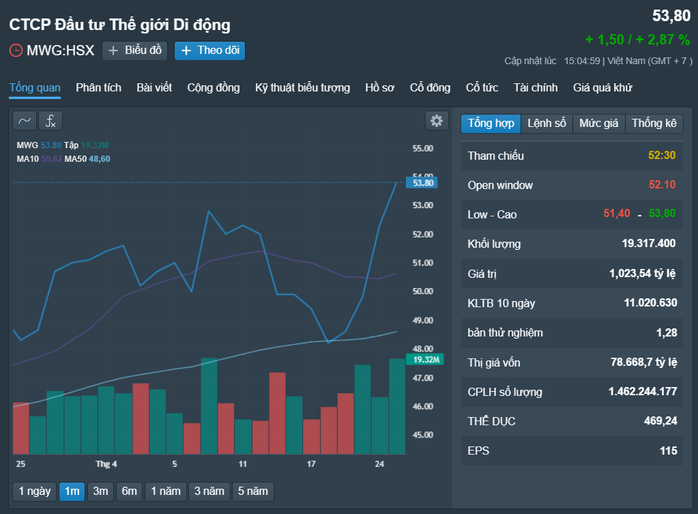The height and width of the screenshot is (514, 698).
Task: Click the 55.00 price axis label
Action: (x=422, y=149)
